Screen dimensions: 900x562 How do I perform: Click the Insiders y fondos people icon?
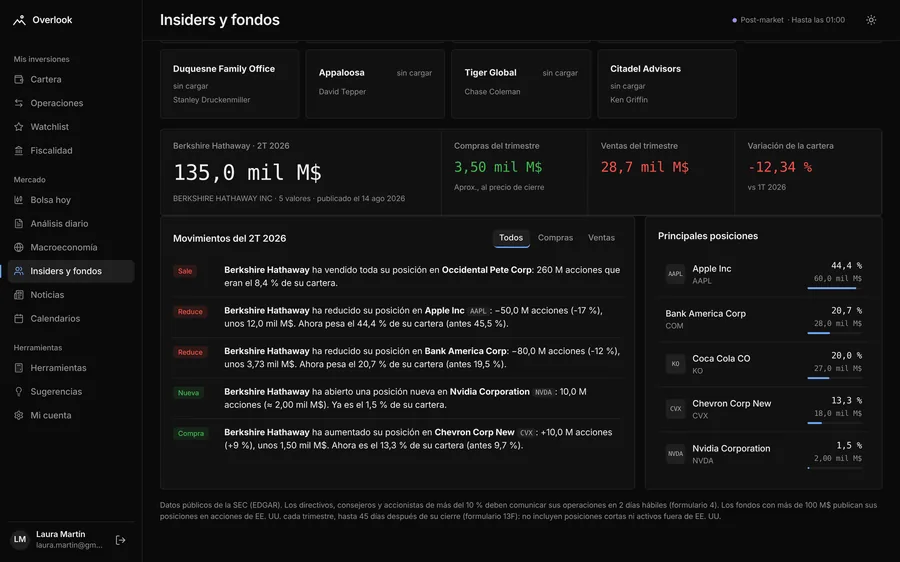pos(19,271)
